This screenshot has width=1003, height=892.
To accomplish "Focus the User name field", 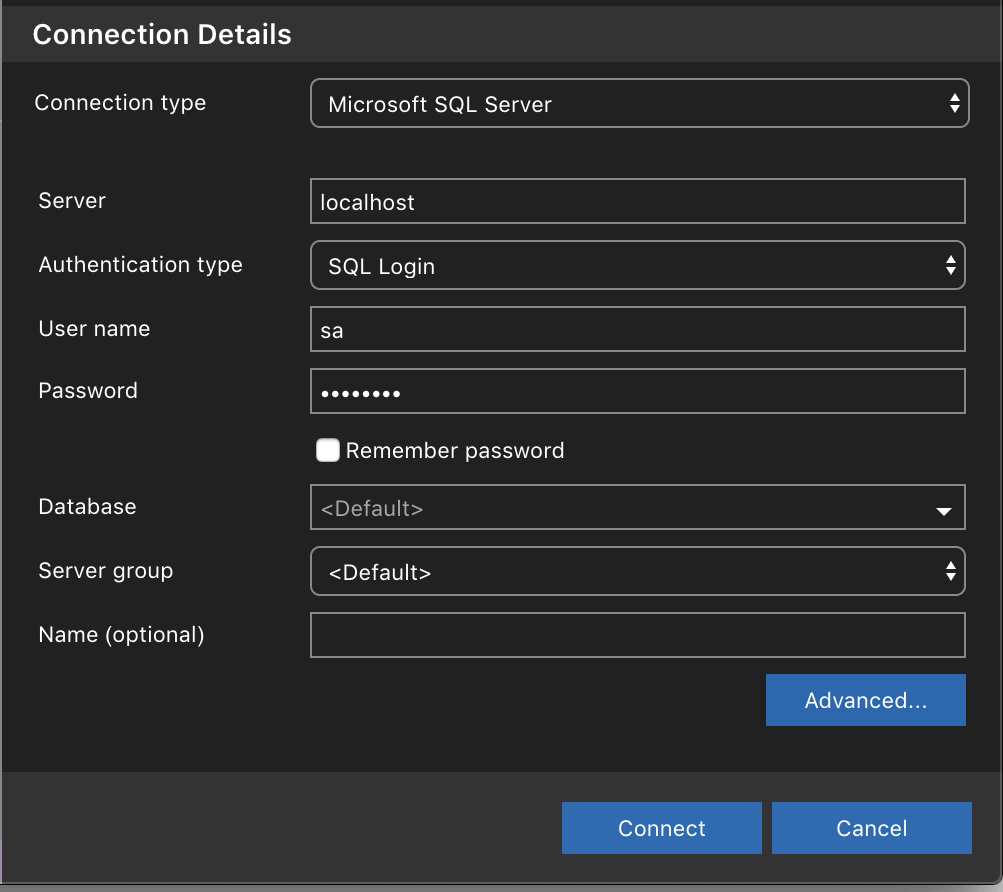I will [637, 330].
